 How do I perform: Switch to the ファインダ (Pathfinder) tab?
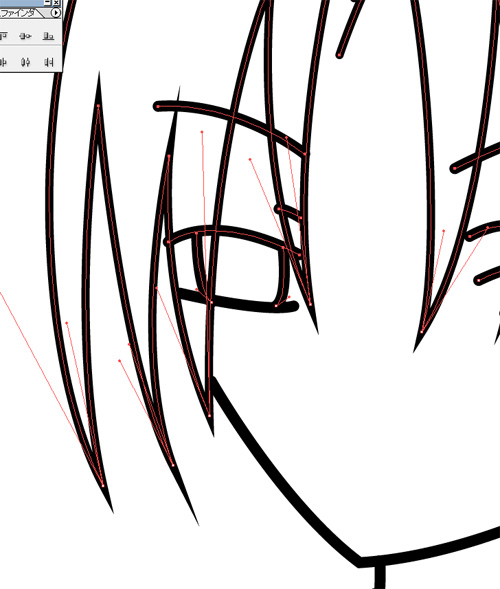point(19,13)
